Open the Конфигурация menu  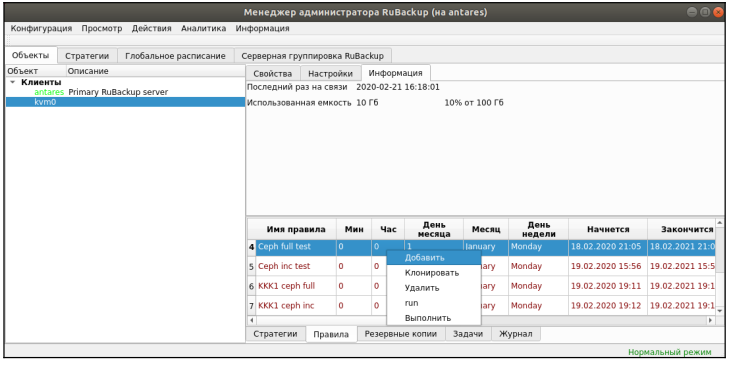(x=41, y=28)
